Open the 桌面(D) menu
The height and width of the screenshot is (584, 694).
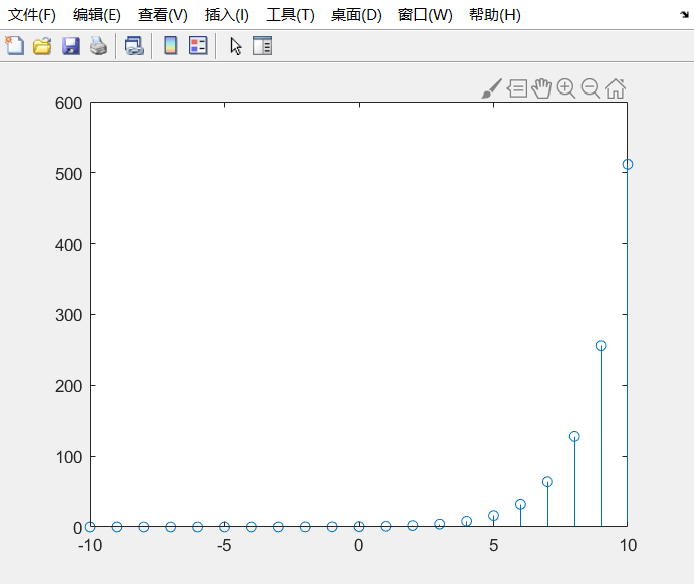(356, 15)
